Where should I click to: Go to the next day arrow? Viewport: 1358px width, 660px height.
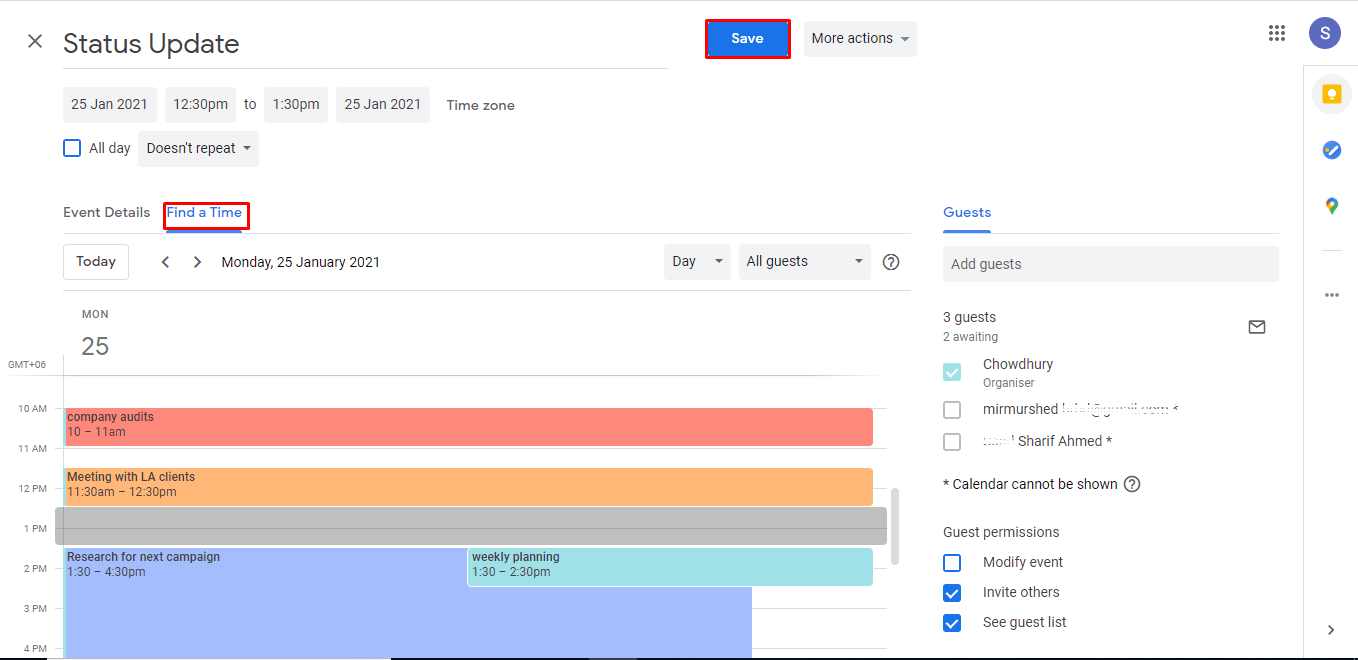pyautogui.click(x=198, y=262)
